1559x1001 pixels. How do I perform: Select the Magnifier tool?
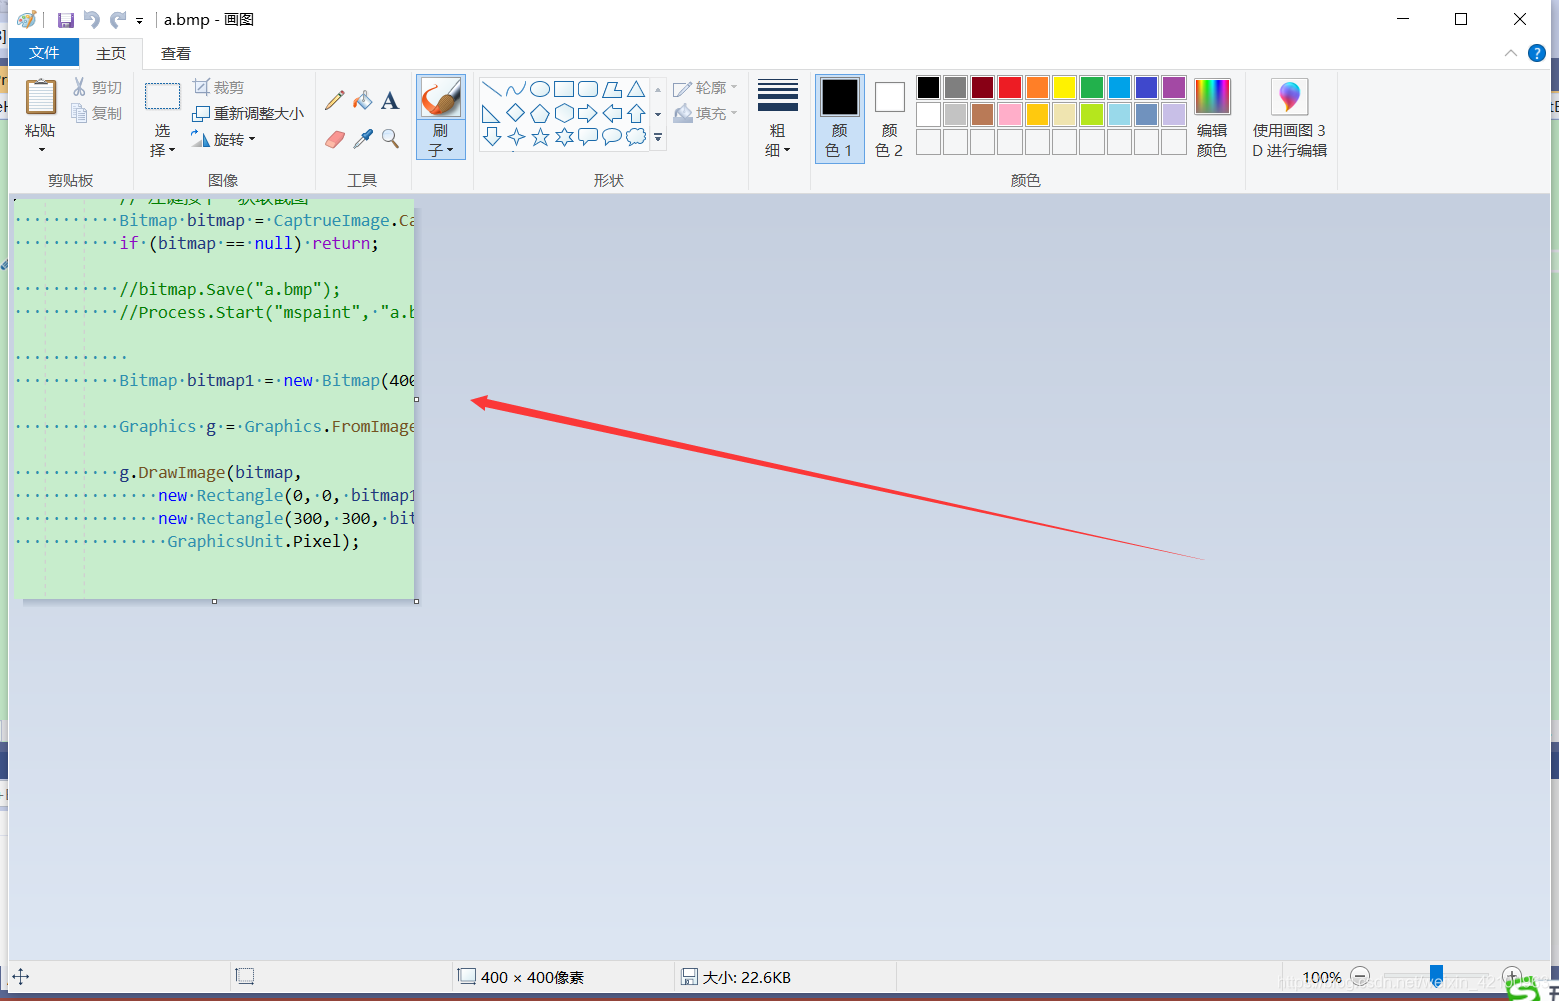(x=390, y=139)
